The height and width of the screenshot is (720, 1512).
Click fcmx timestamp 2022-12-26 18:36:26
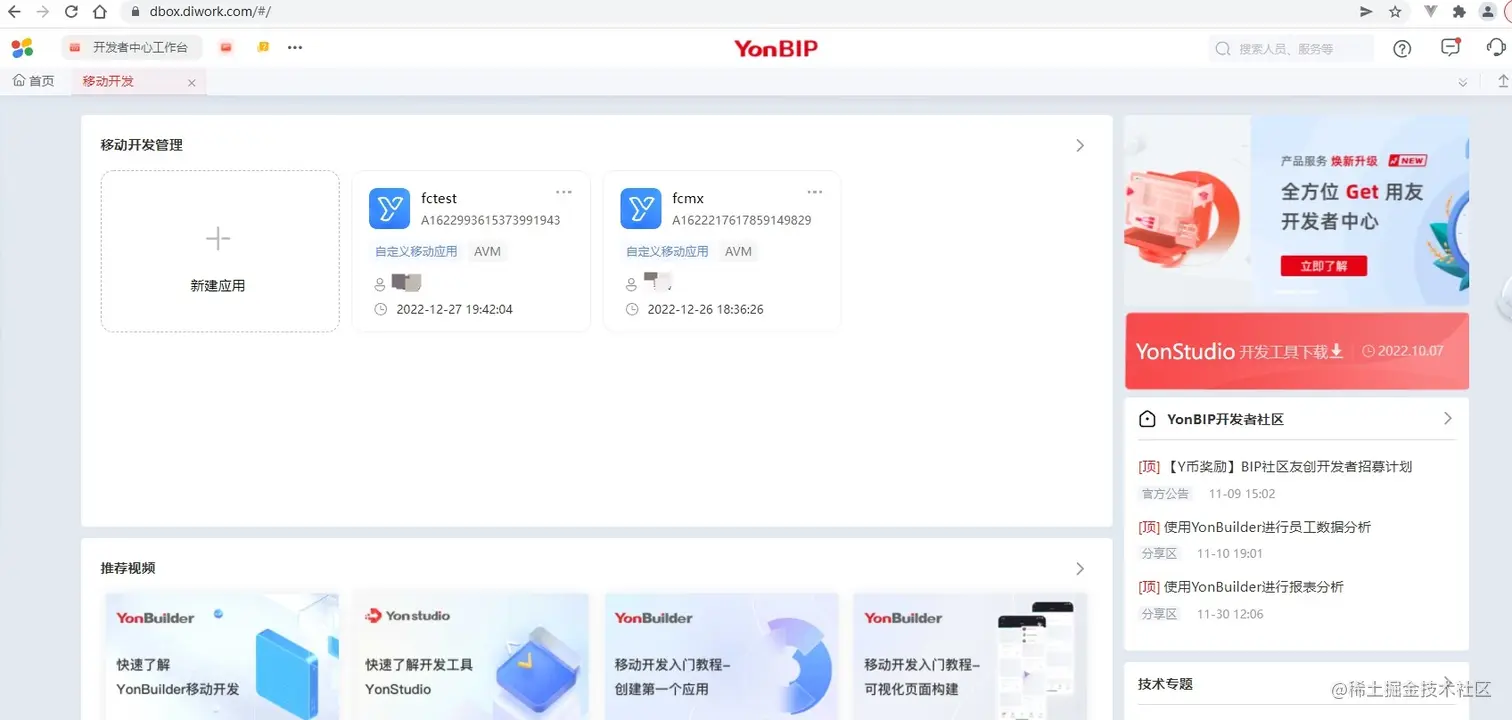(705, 309)
